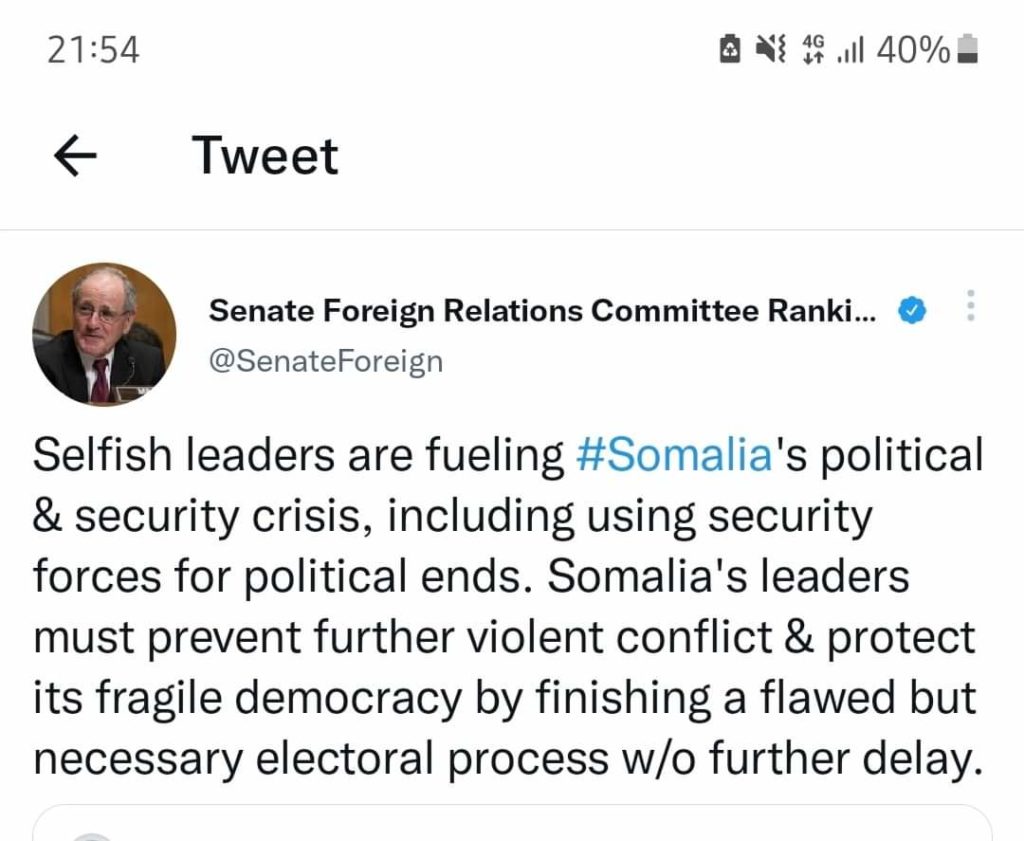This screenshot has height=841, width=1024.
Task: Open the three-dot tweet options menu
Action: 969,307
